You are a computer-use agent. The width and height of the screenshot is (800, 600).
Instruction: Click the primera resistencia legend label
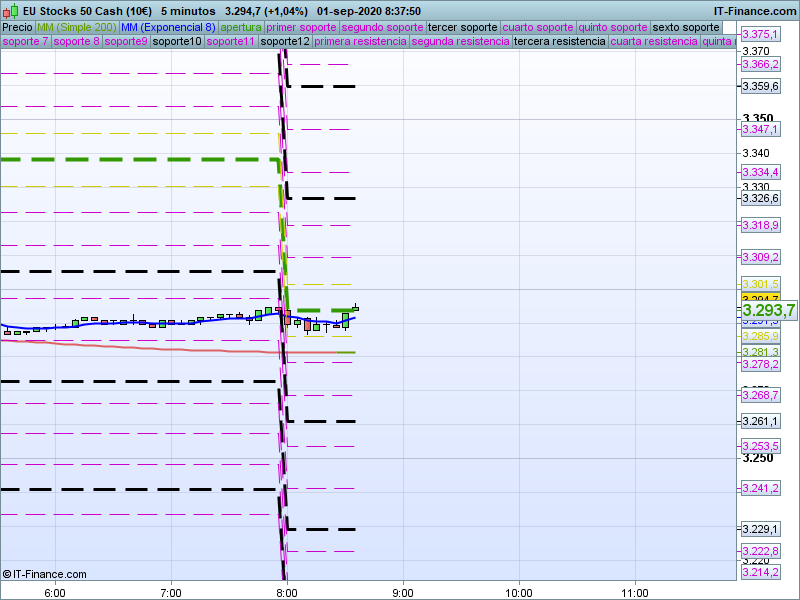(x=359, y=42)
